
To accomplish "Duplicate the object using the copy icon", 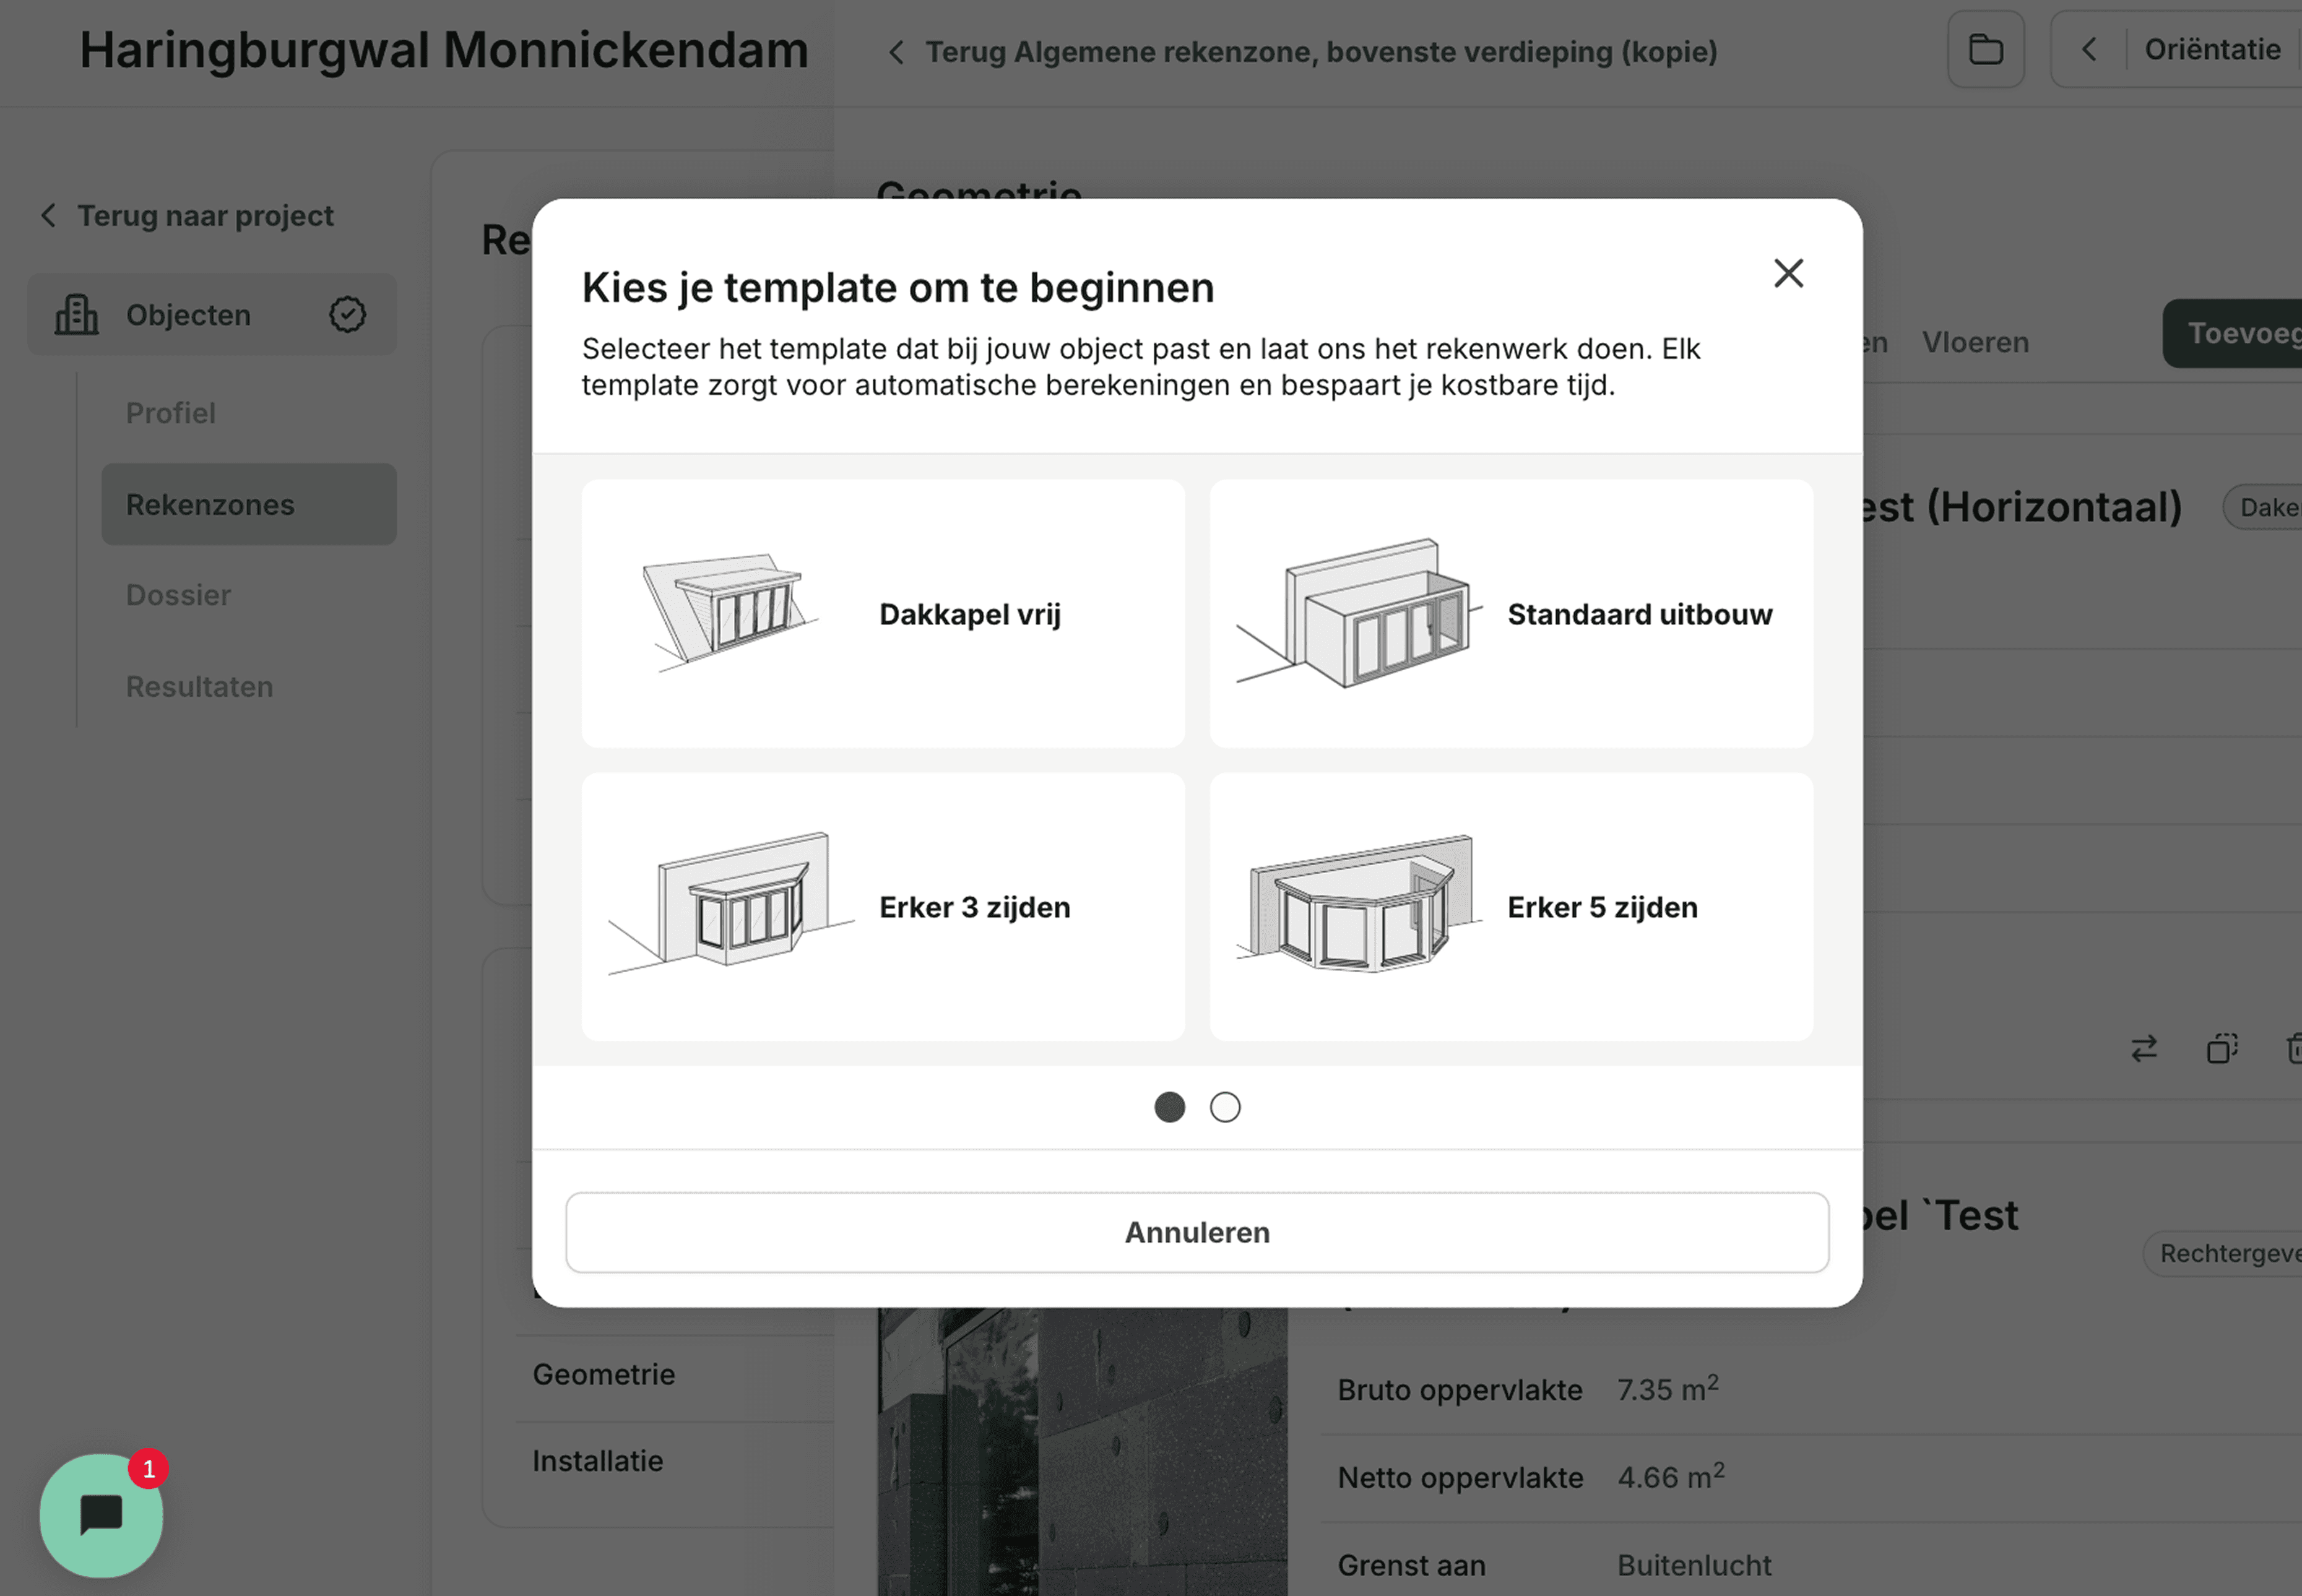I will pyautogui.click(x=2222, y=1048).
